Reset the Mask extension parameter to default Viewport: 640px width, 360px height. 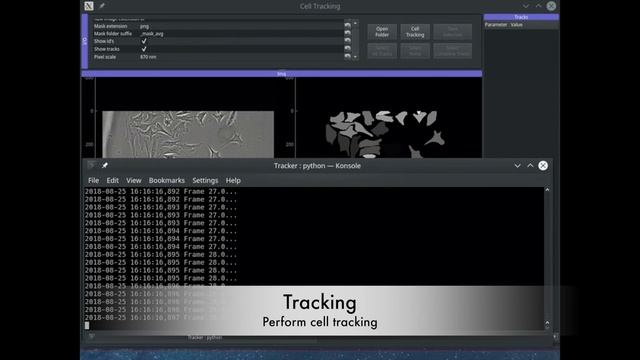click(347, 26)
